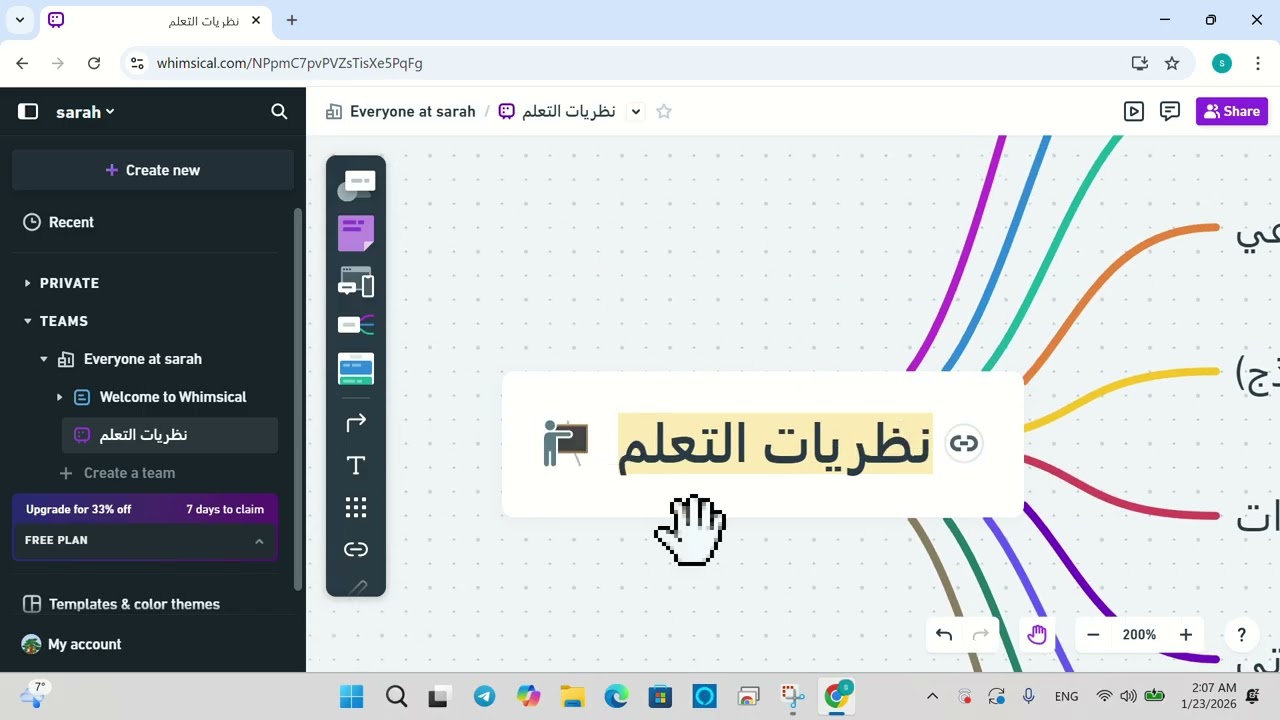Open the comments panel
Screen dimensions: 1280x720
pyautogui.click(x=1170, y=111)
